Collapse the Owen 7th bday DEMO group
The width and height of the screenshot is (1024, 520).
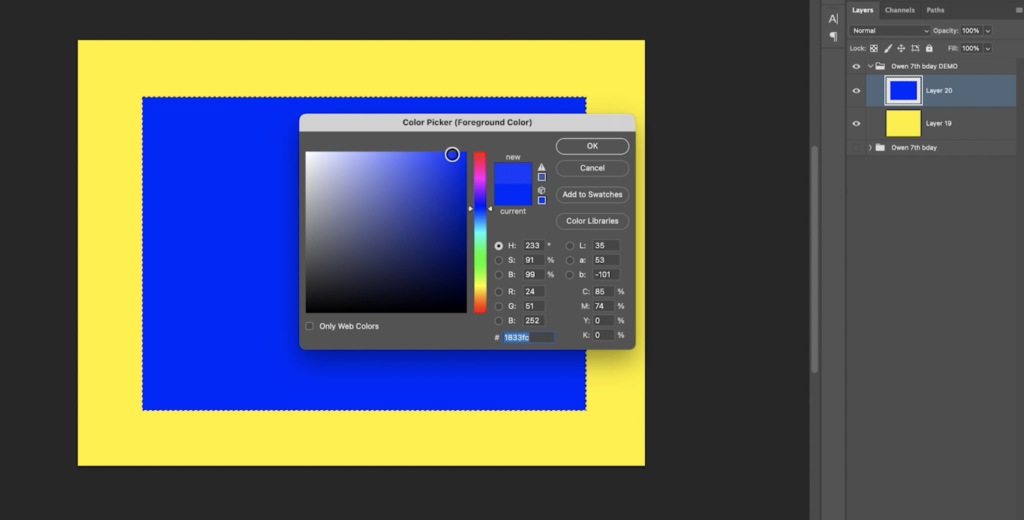pyautogui.click(x=870, y=66)
